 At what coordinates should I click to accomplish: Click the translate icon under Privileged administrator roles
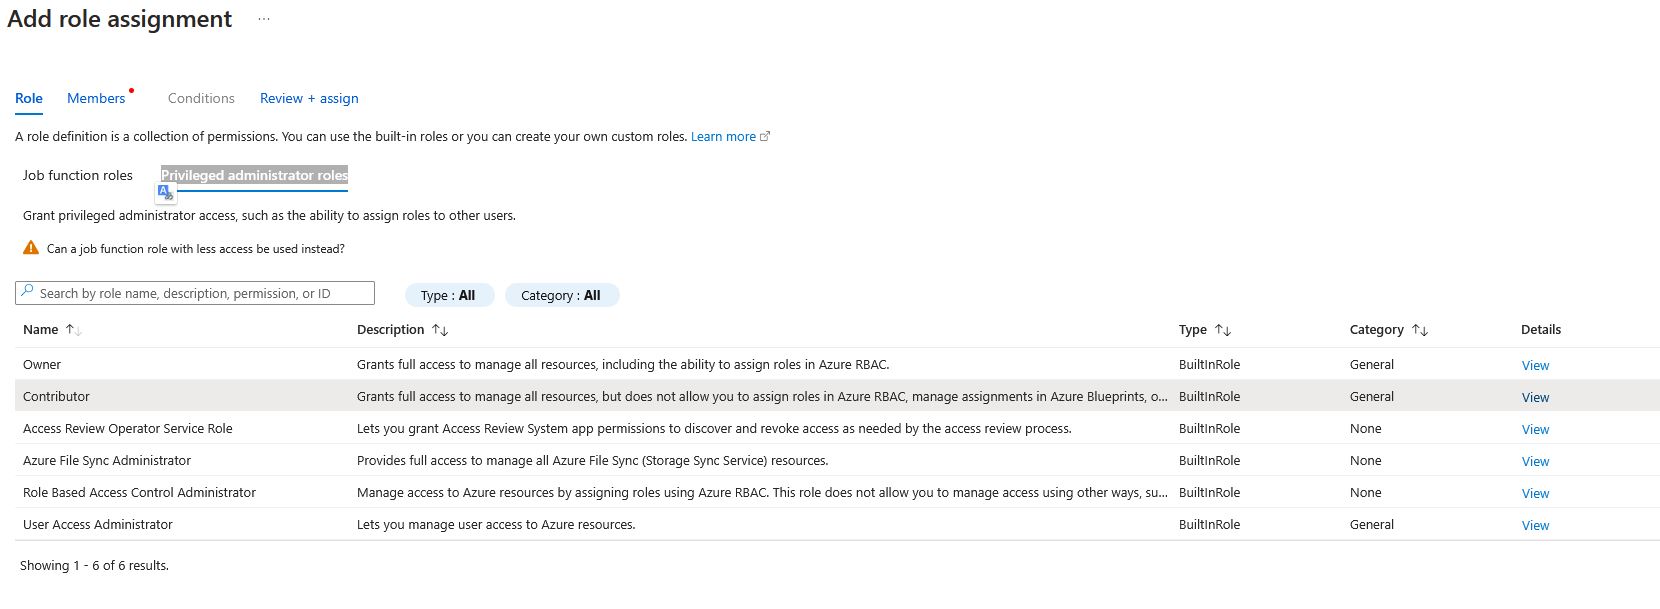(166, 193)
